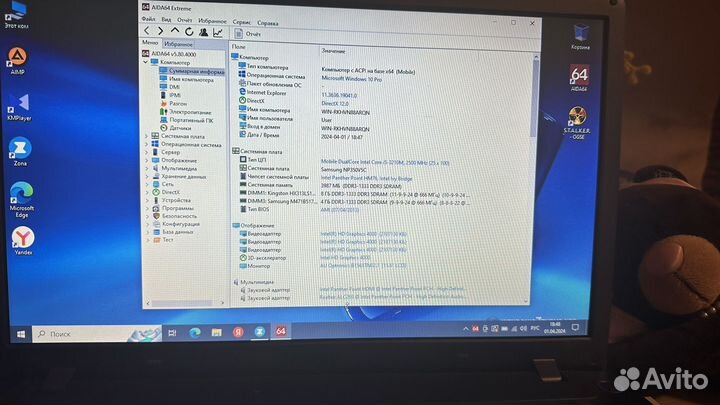Open the Microsoft Windows 10 Pro link

pos(351,79)
